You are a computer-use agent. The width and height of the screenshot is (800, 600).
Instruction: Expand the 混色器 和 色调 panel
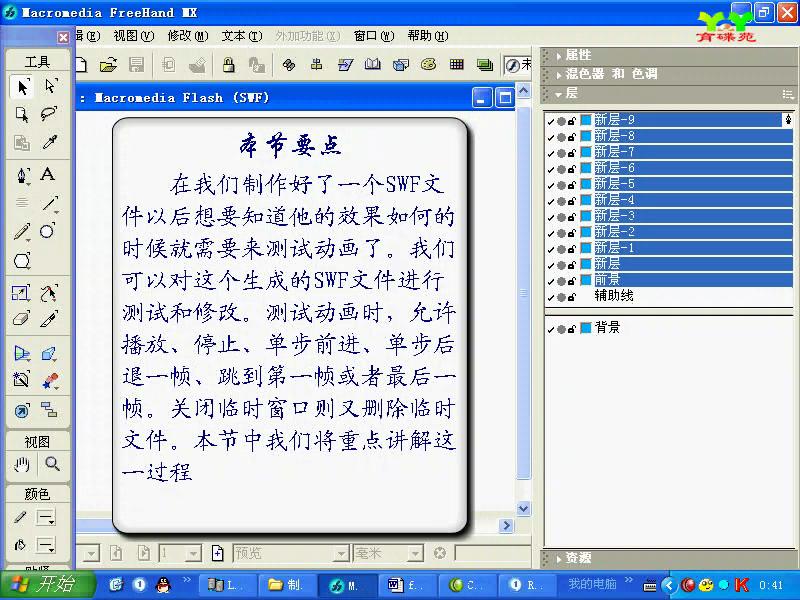559,75
